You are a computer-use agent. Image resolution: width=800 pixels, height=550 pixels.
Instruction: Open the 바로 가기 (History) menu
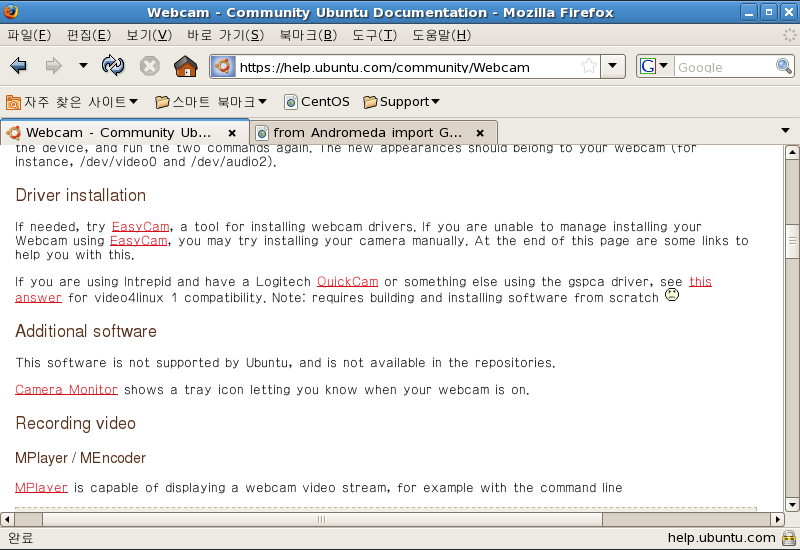tap(225, 35)
